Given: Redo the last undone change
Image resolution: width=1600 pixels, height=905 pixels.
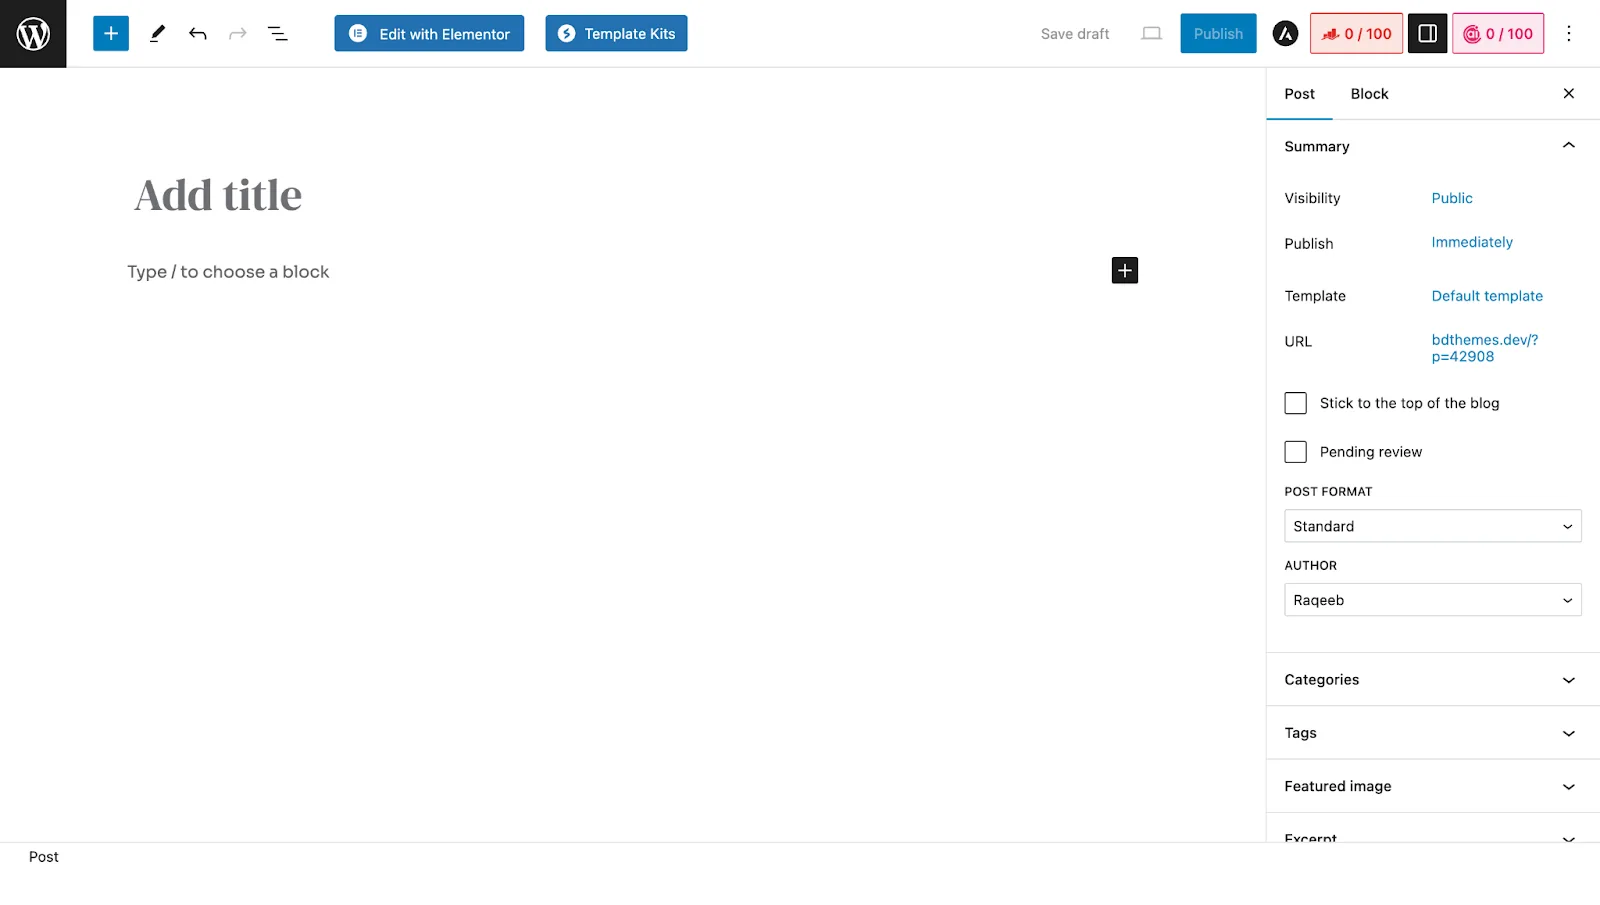Looking at the screenshot, I should (237, 34).
